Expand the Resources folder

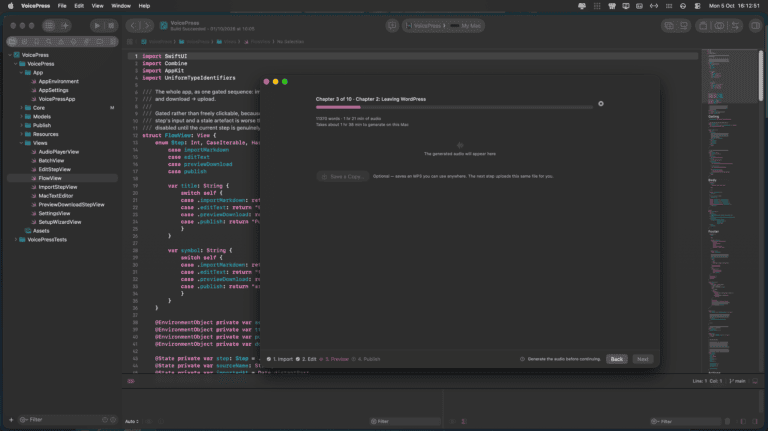pyautogui.click(x=22, y=134)
